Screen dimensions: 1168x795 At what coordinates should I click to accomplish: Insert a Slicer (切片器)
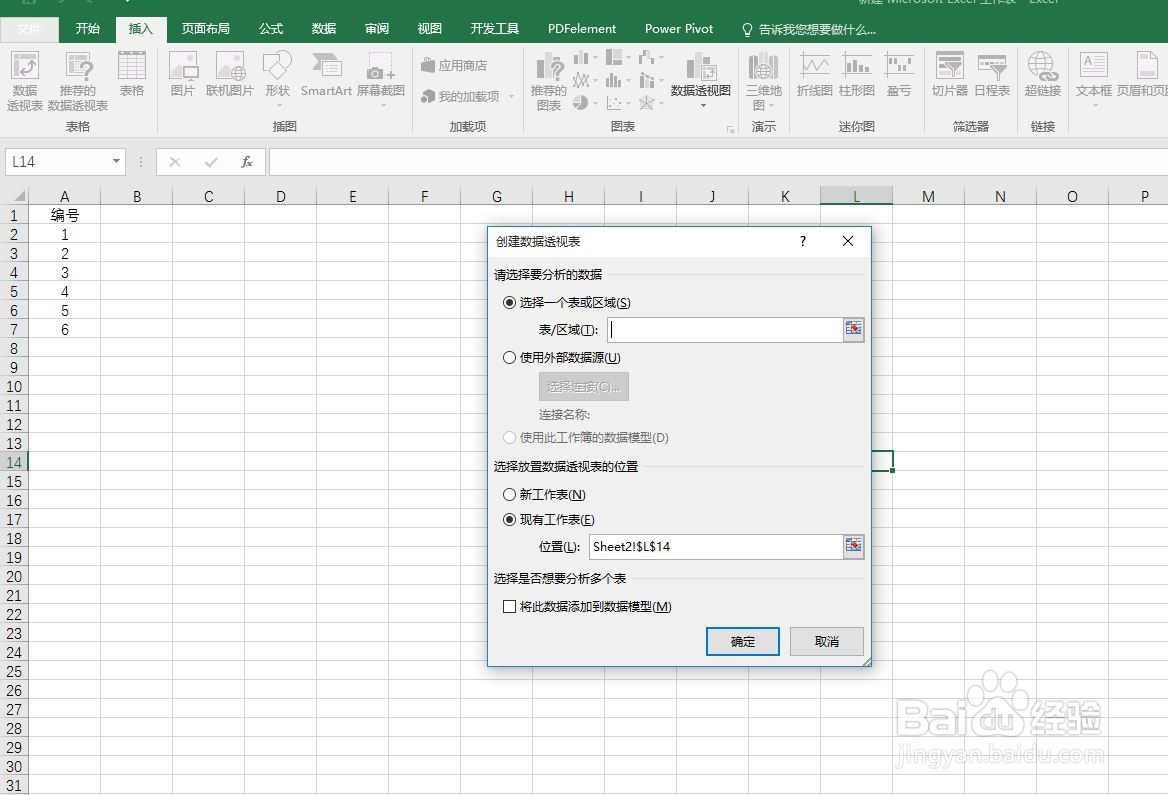click(950, 74)
